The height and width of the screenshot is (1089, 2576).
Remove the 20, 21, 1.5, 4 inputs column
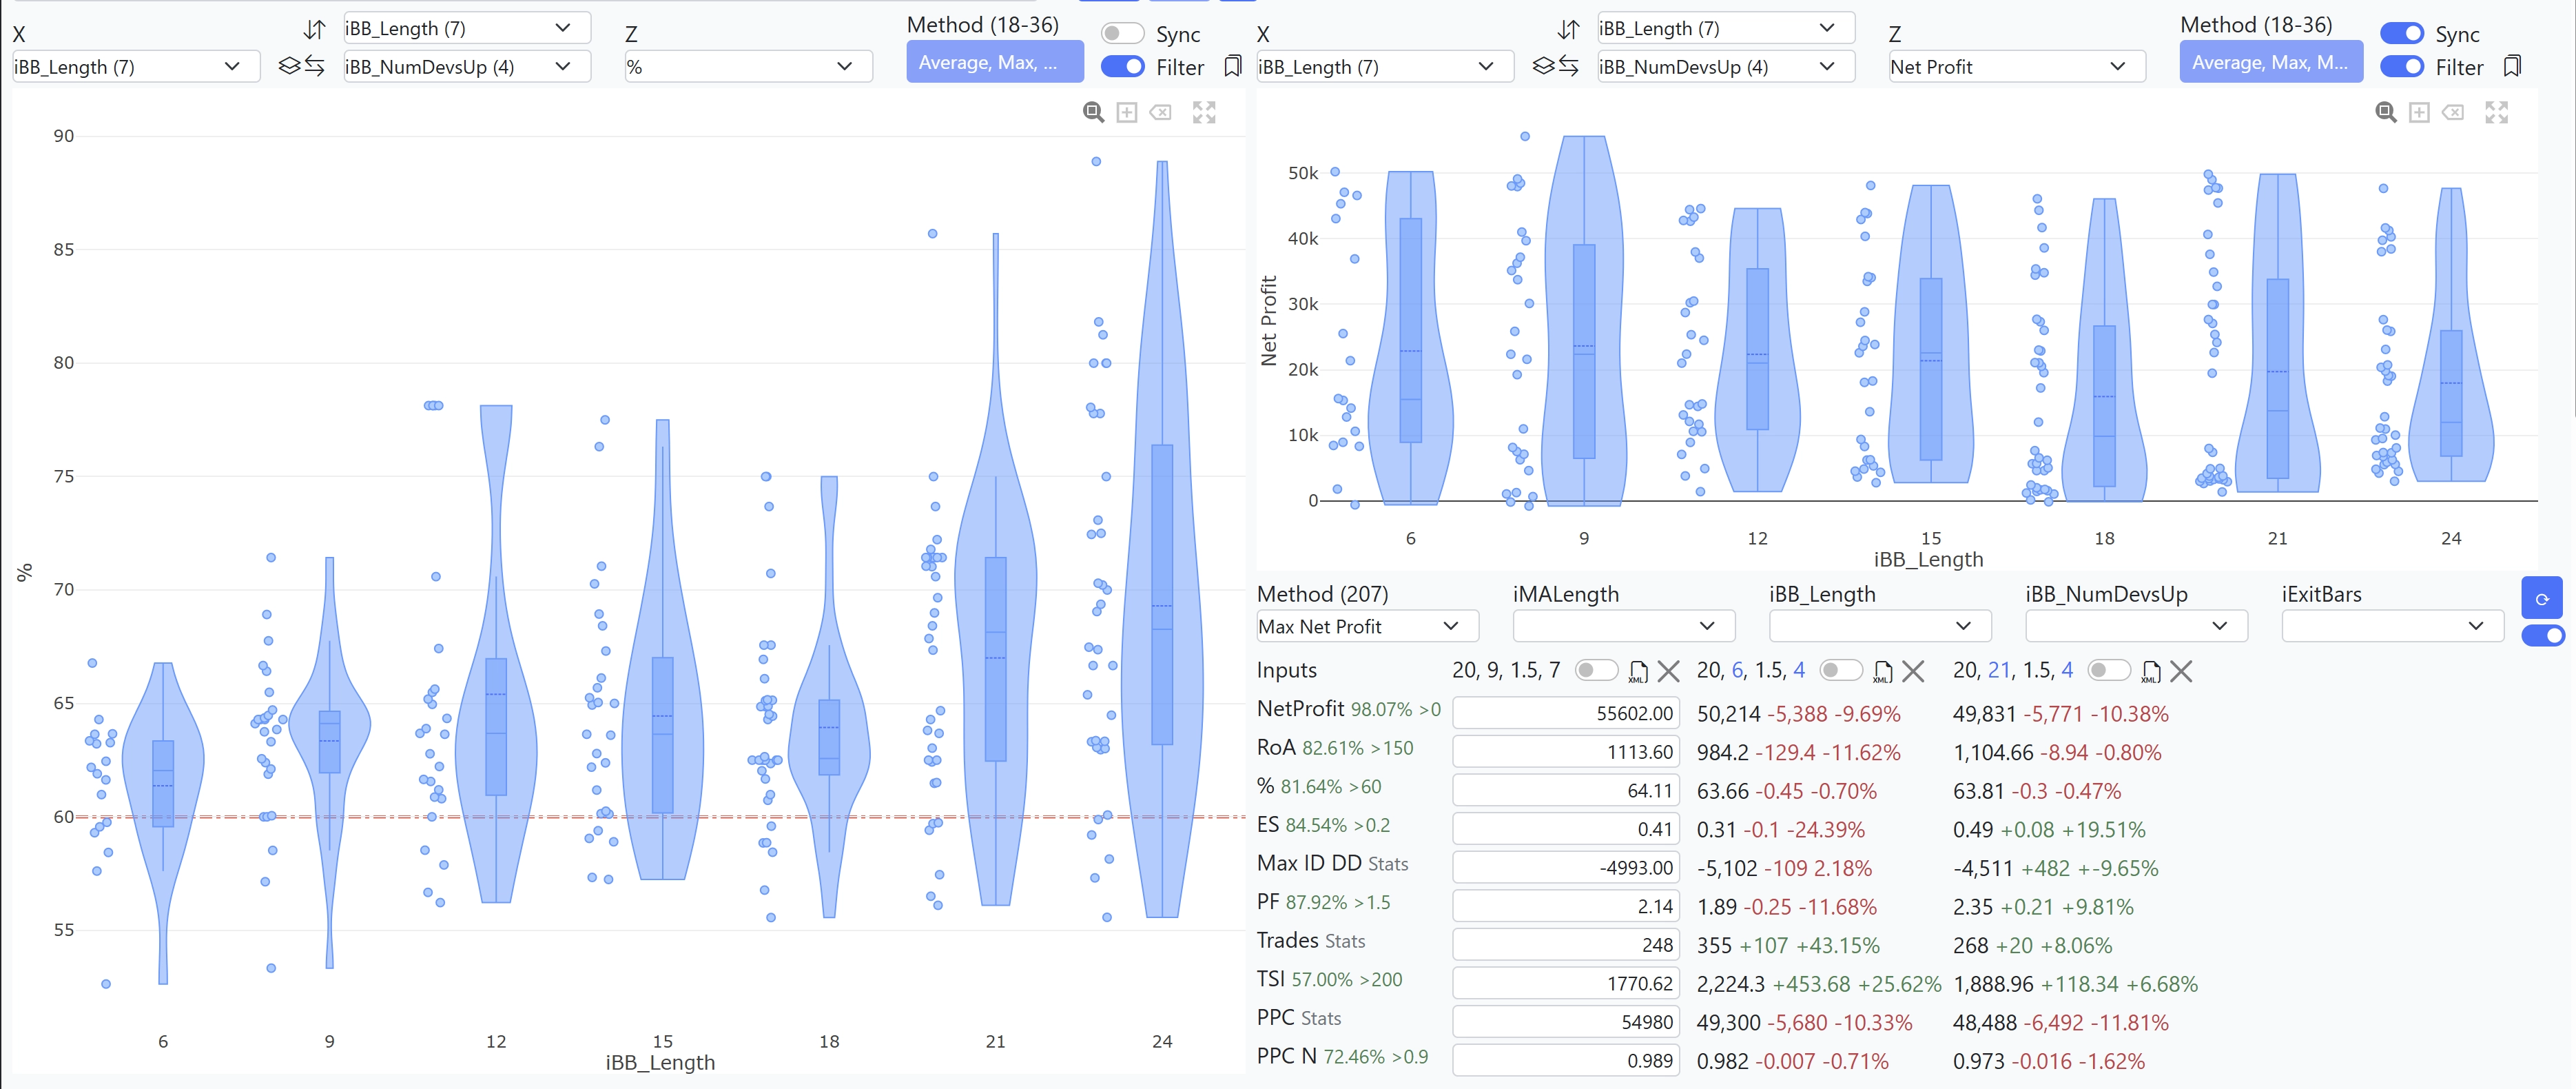pos(2181,672)
